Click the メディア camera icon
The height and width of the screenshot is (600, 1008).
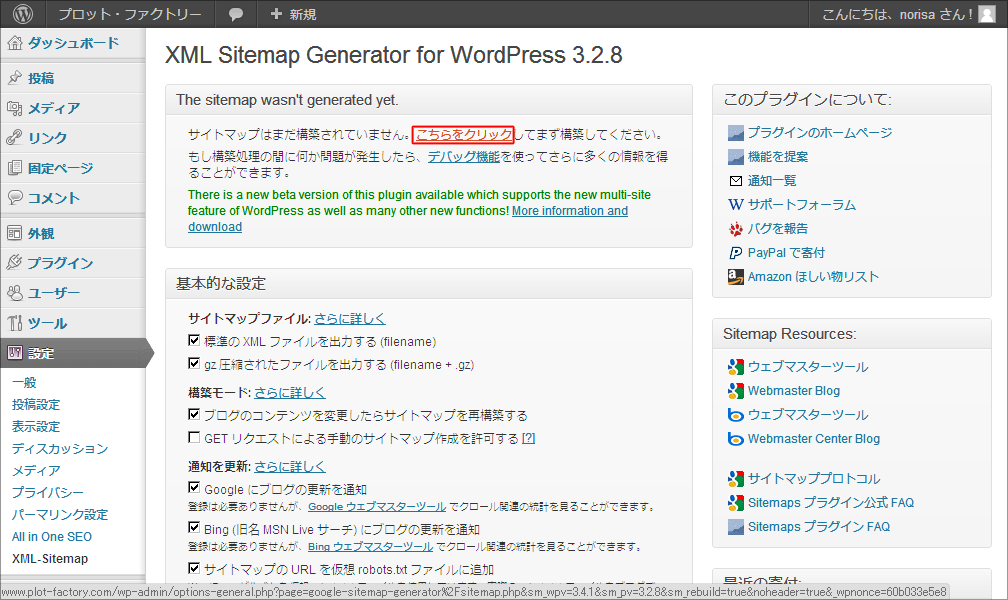pyautogui.click(x=14, y=107)
